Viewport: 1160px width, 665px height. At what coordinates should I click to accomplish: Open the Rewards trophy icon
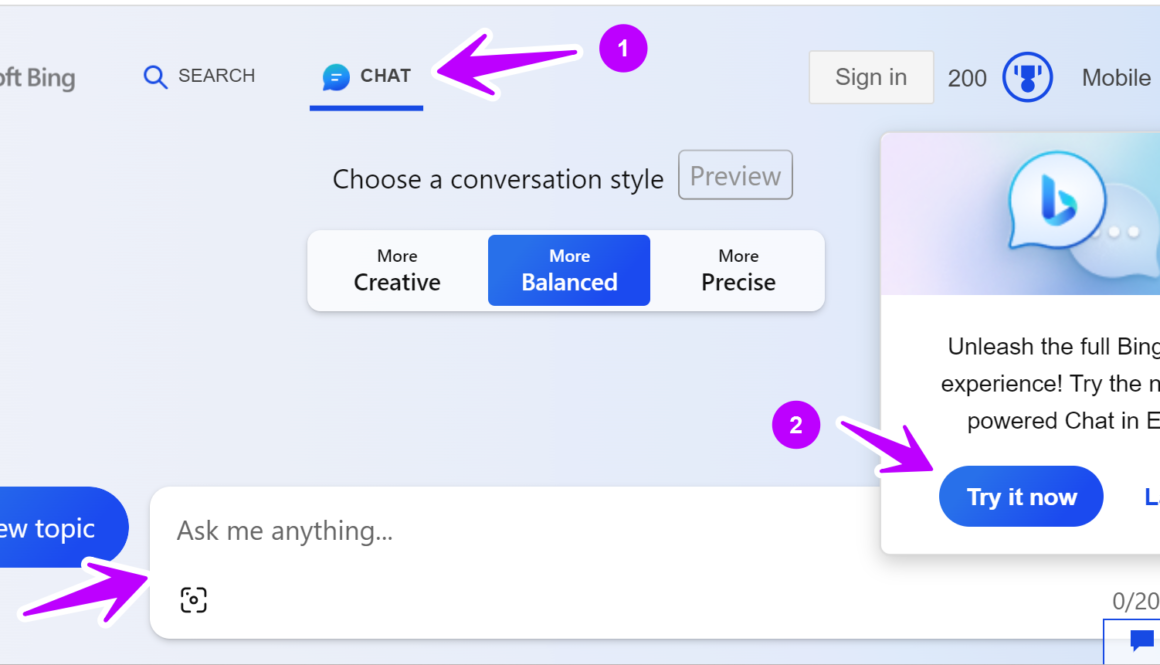tap(1027, 78)
